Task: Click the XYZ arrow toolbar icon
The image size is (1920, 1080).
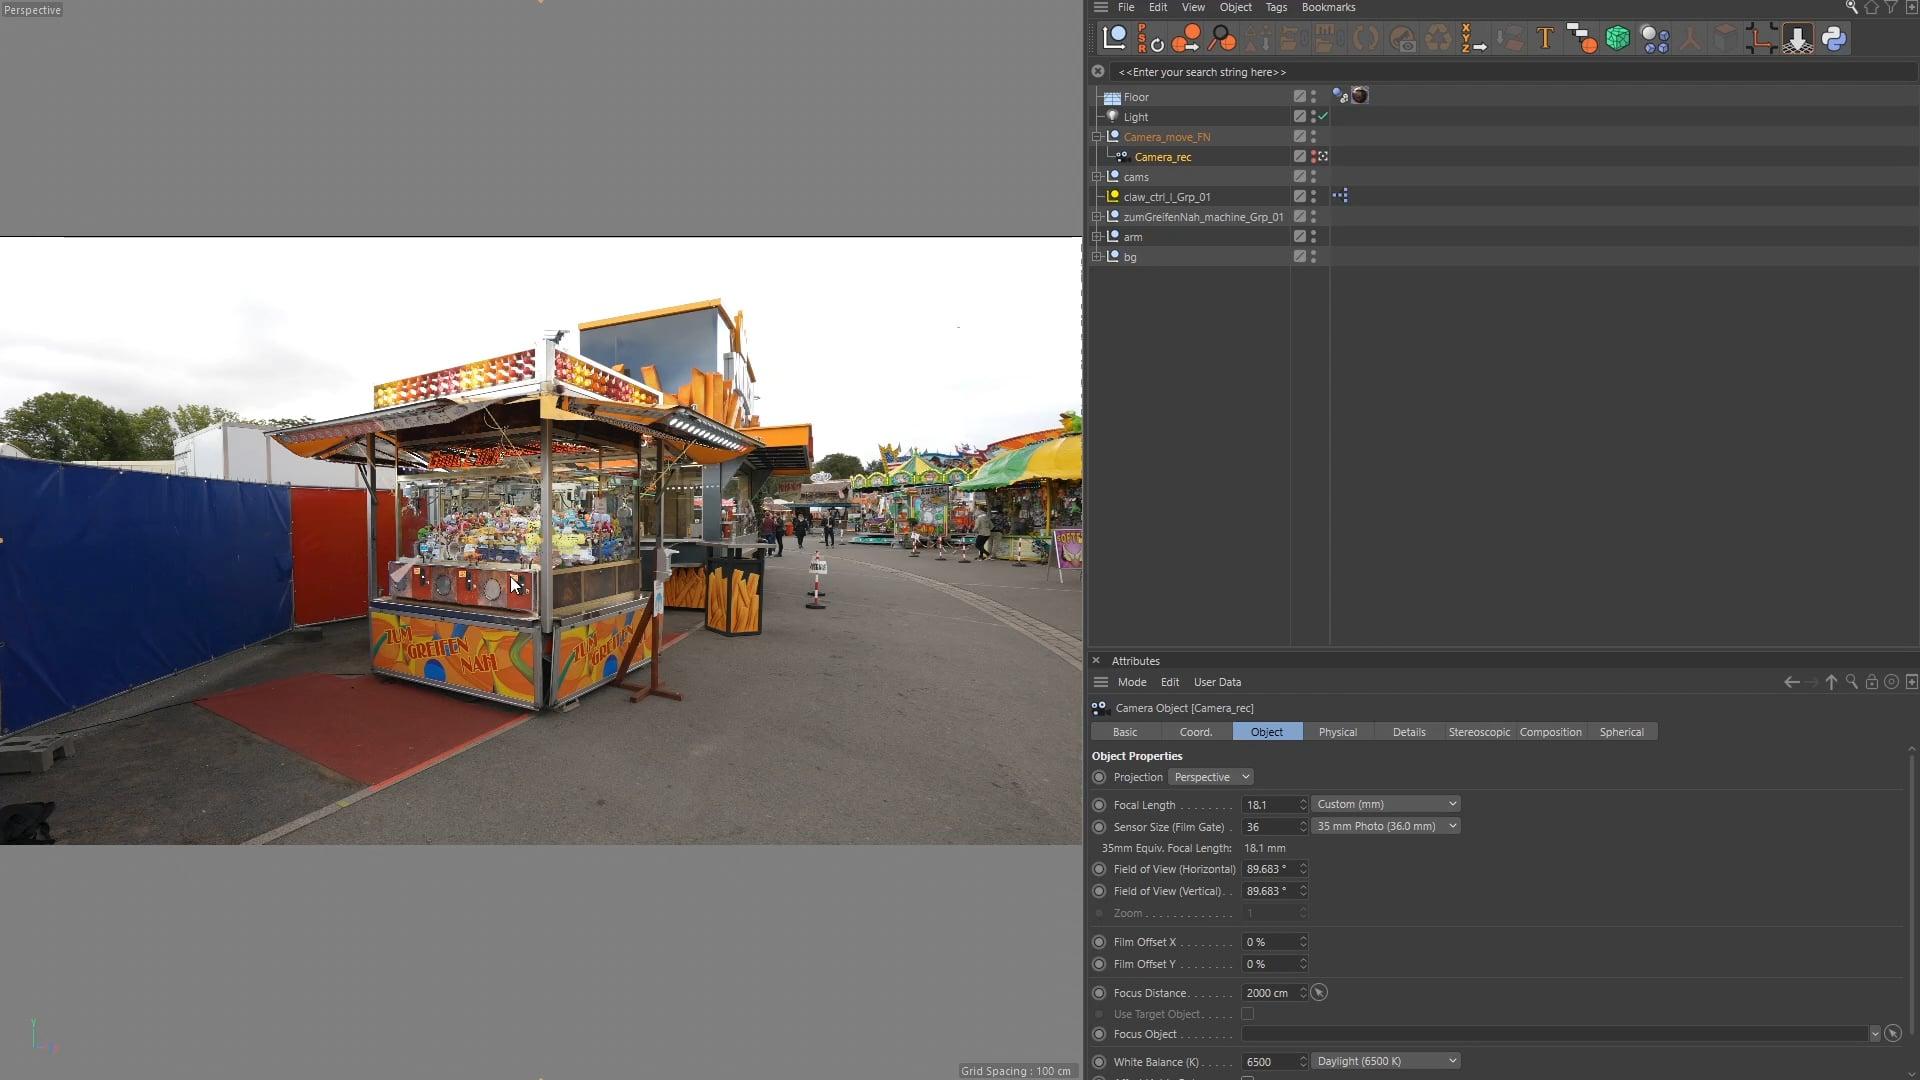Action: (x=1472, y=39)
